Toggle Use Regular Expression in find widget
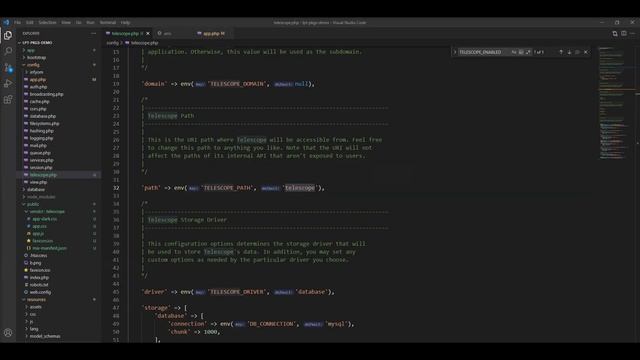This screenshot has width=640, height=360. (528, 52)
